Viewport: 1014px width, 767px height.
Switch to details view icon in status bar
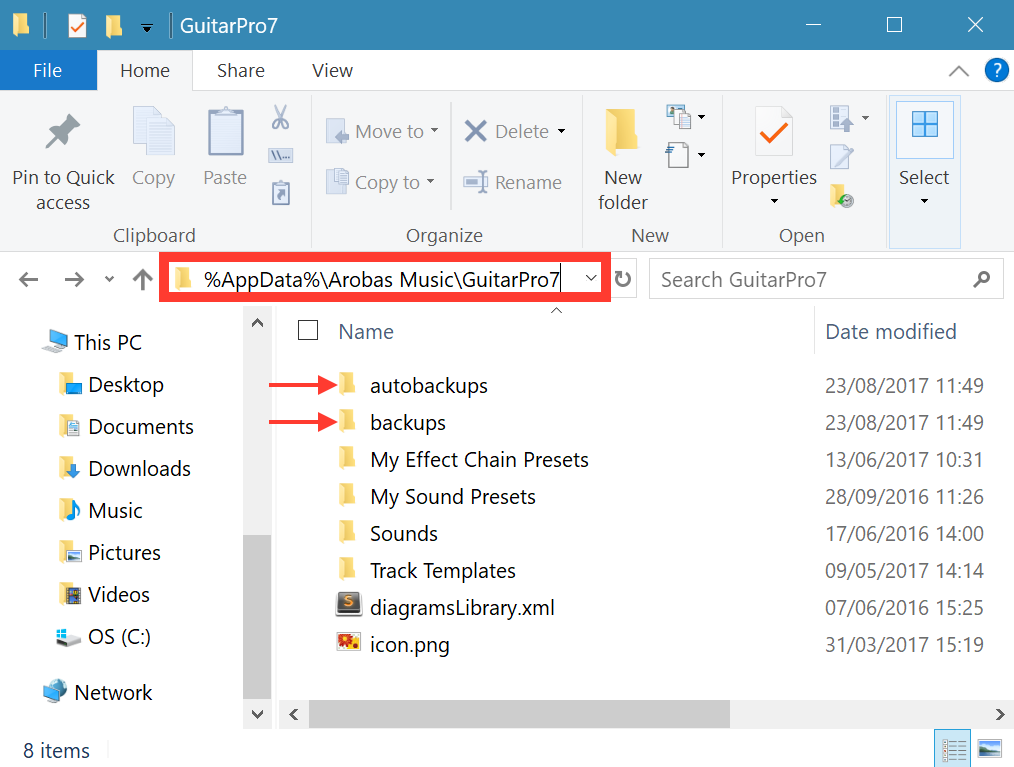pos(955,749)
